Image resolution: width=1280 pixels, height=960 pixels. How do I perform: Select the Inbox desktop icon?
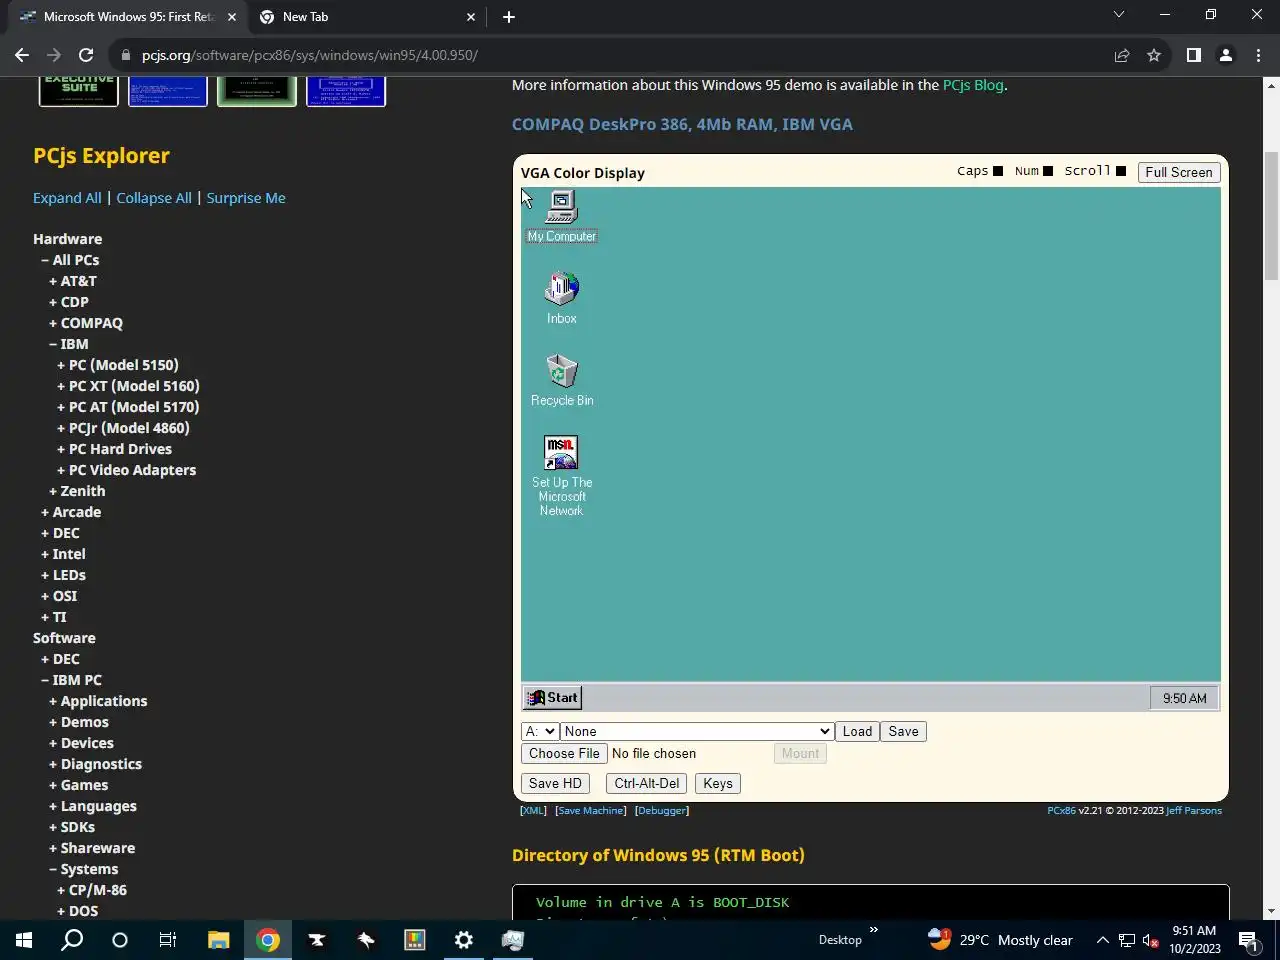[x=561, y=298]
